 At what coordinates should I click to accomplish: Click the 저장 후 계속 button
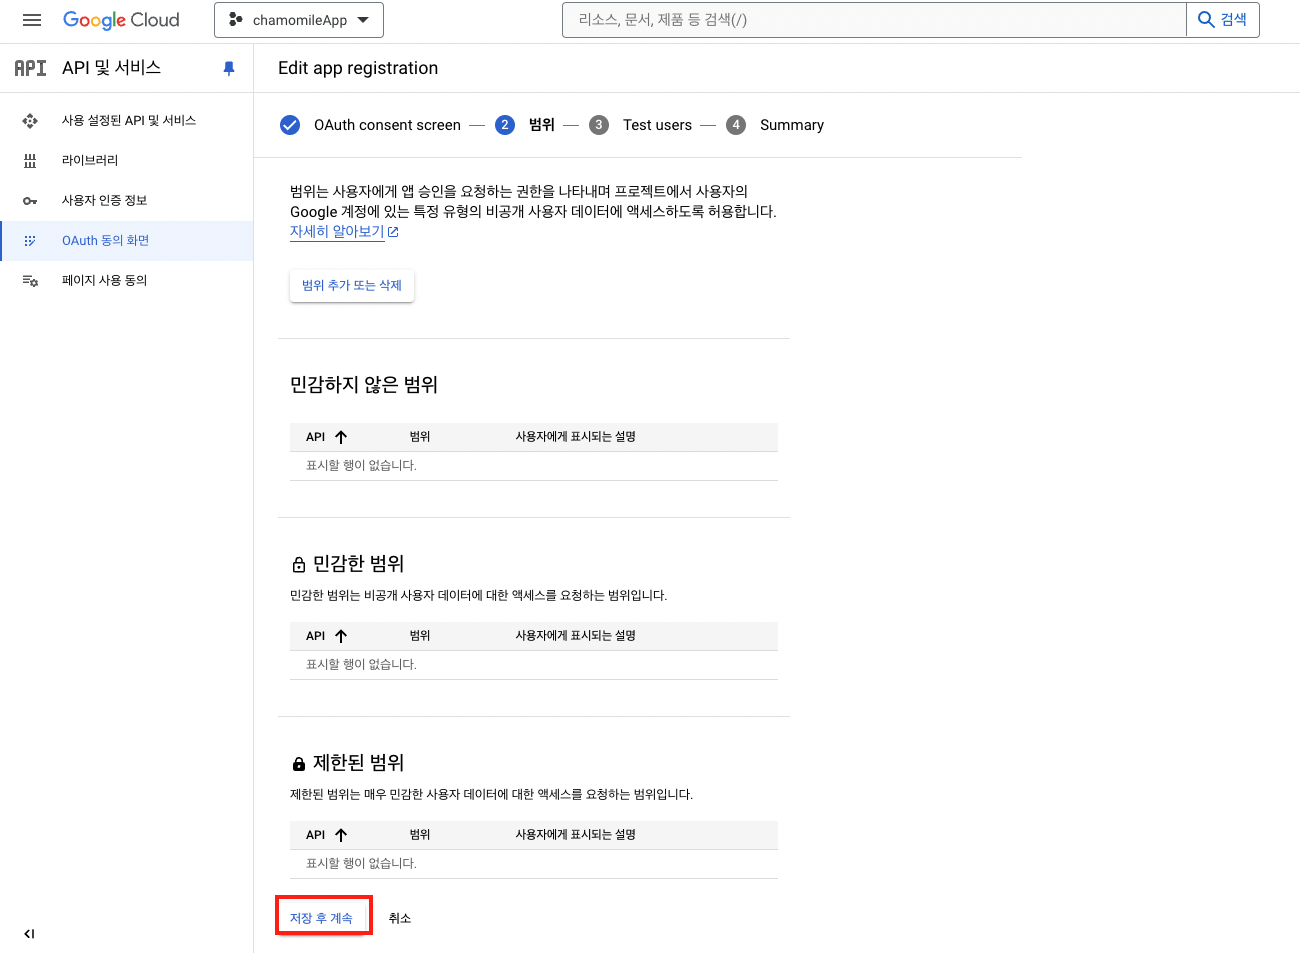coord(322,918)
